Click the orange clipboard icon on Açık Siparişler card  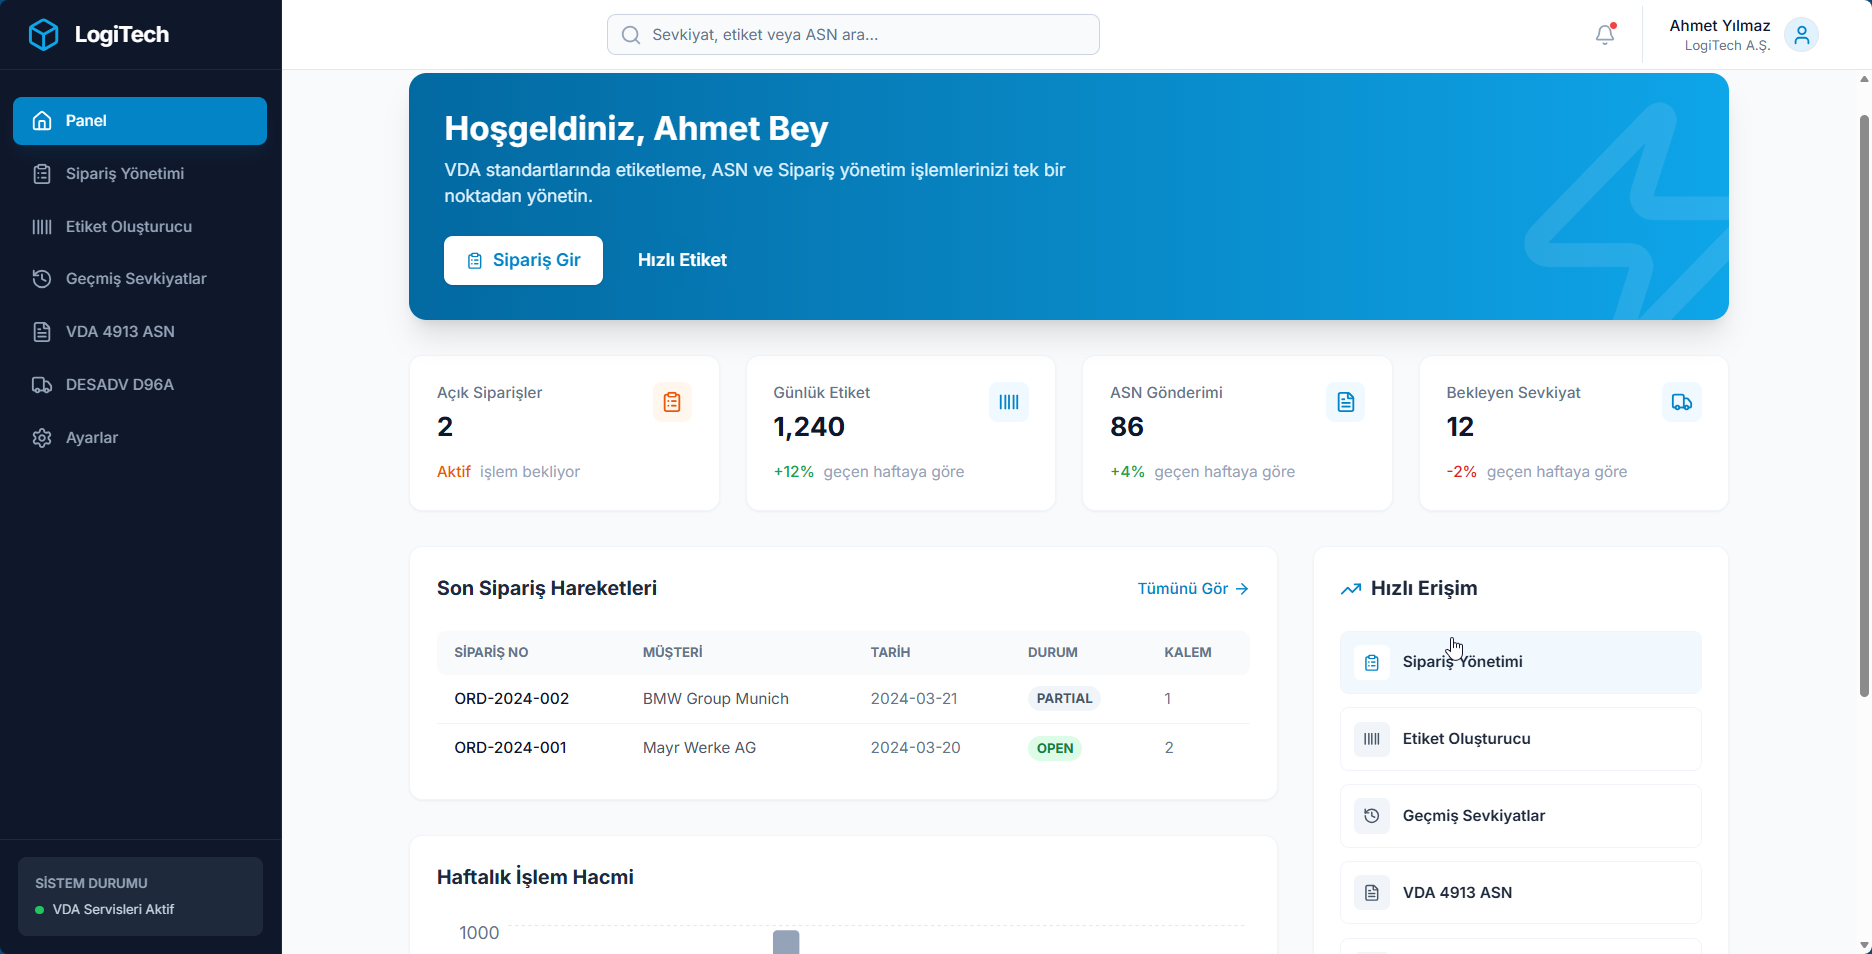coord(672,402)
